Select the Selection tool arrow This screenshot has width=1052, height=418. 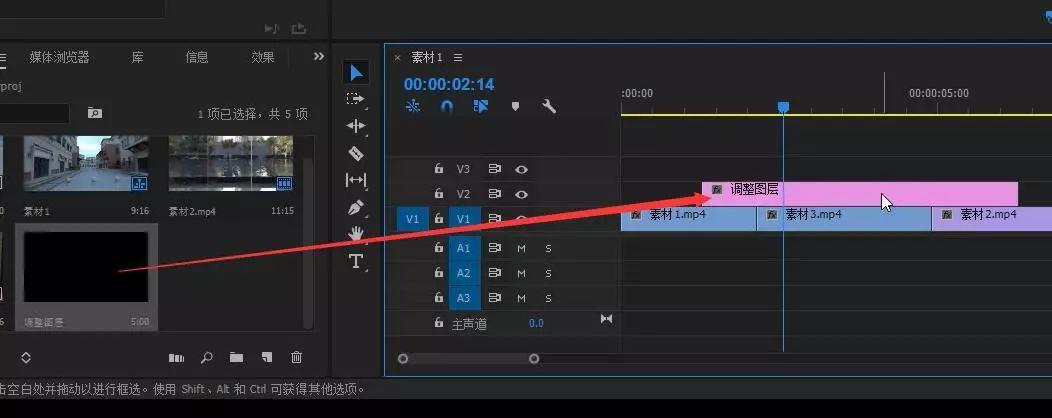click(x=356, y=72)
